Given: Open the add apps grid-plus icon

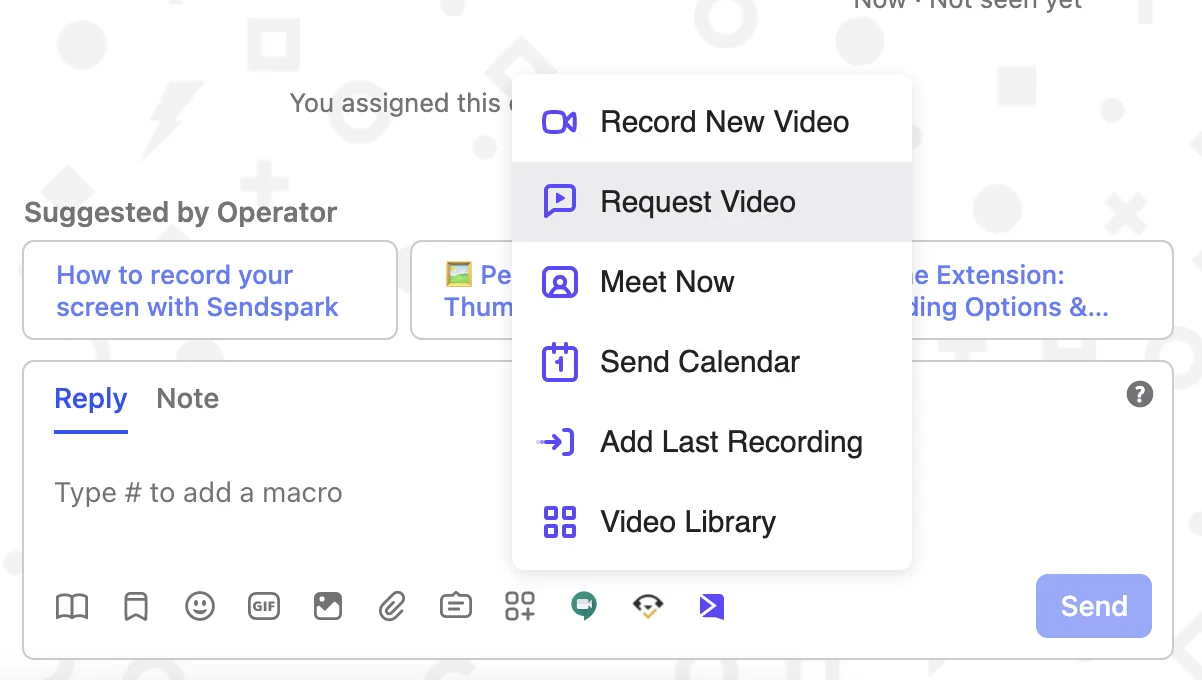Looking at the screenshot, I should click(520, 606).
